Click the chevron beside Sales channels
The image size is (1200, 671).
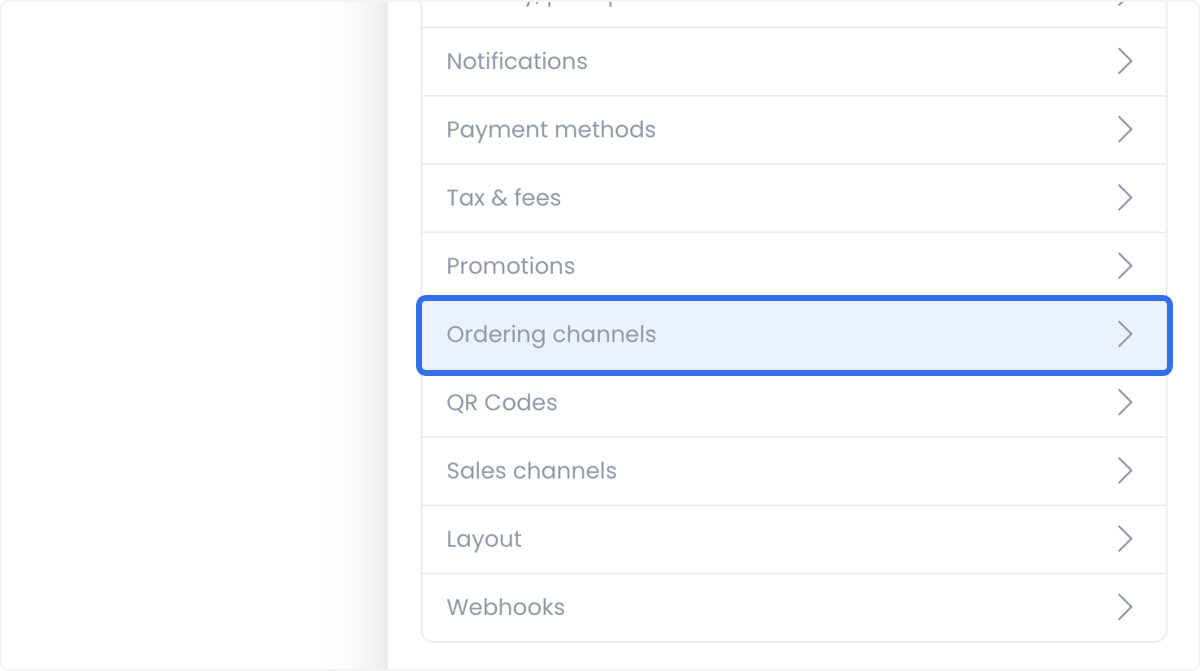click(x=1125, y=471)
